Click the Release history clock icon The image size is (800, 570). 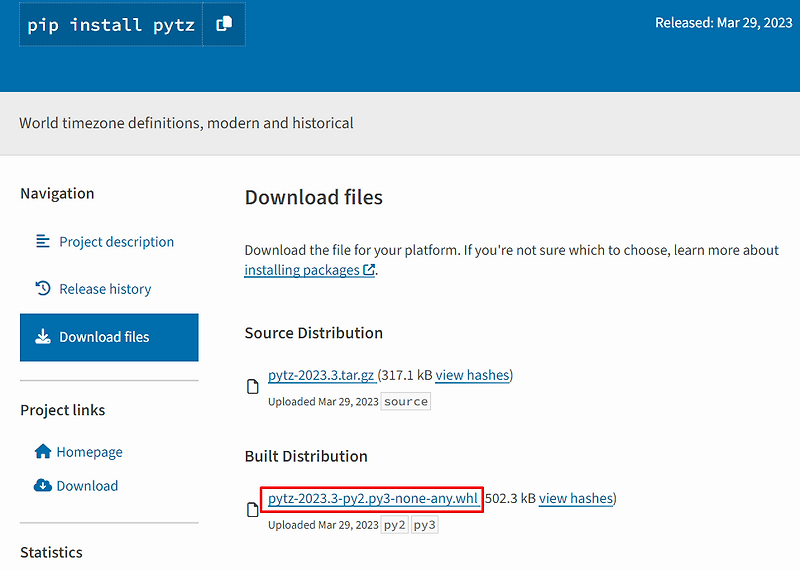(43, 288)
